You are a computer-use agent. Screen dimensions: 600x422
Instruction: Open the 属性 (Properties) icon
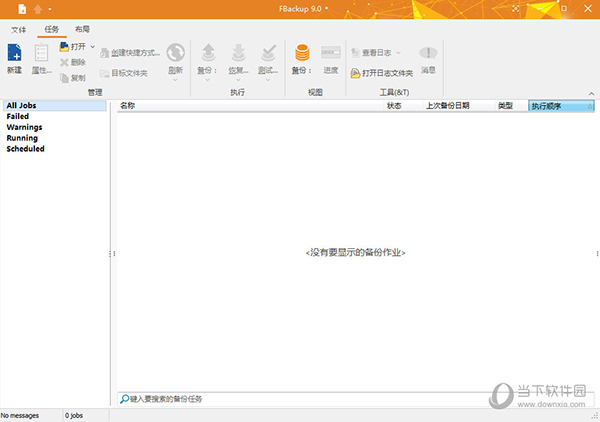(41, 52)
